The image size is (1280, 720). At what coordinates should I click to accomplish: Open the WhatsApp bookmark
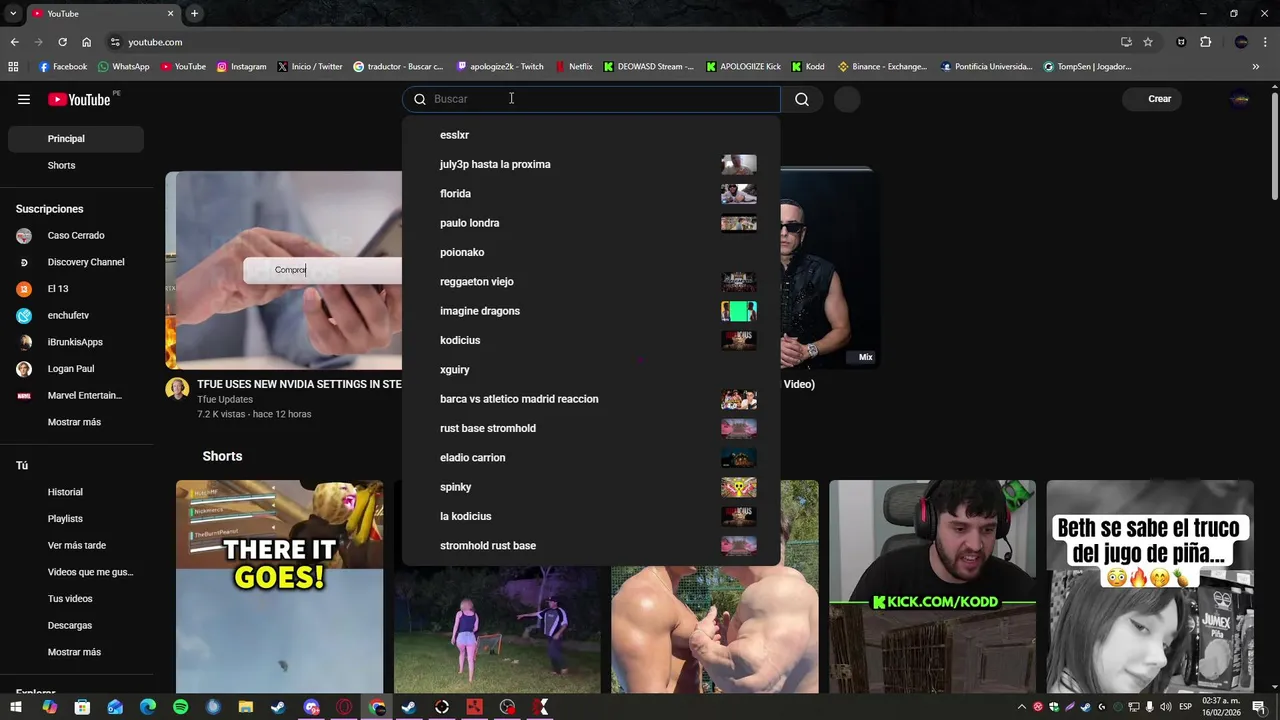pyautogui.click(x=123, y=67)
